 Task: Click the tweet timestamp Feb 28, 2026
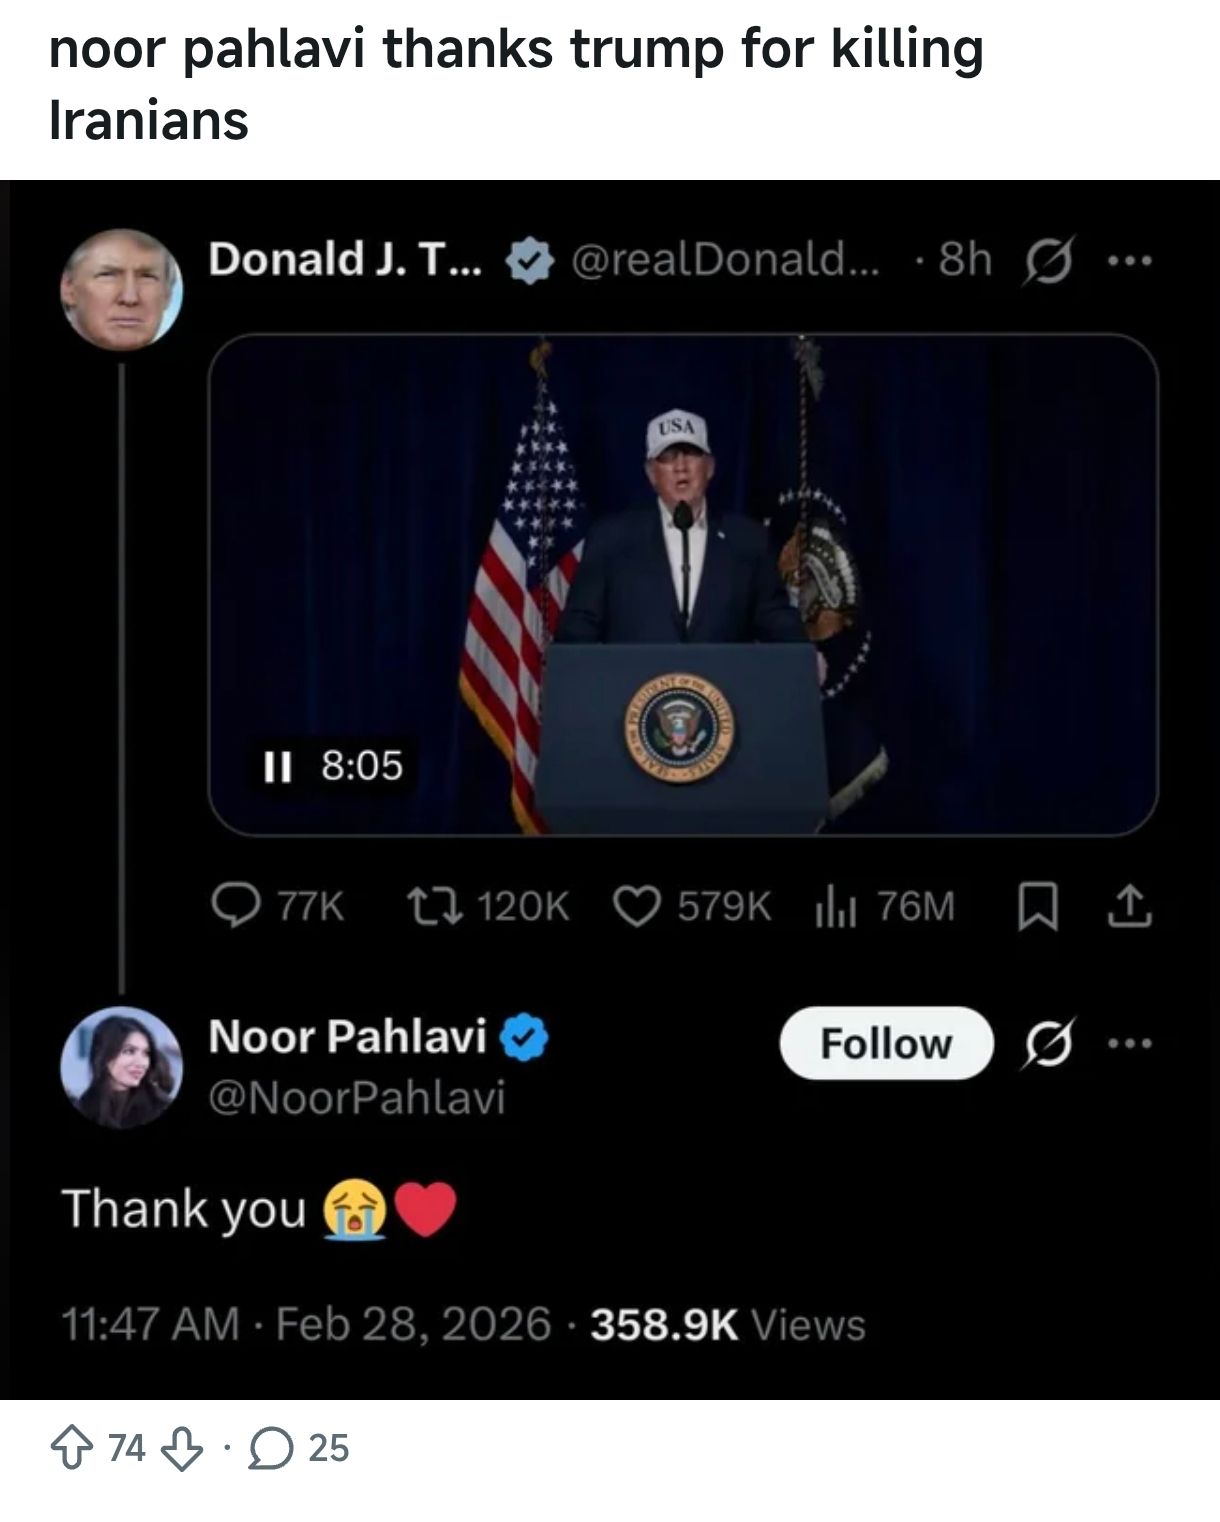click(x=412, y=1324)
